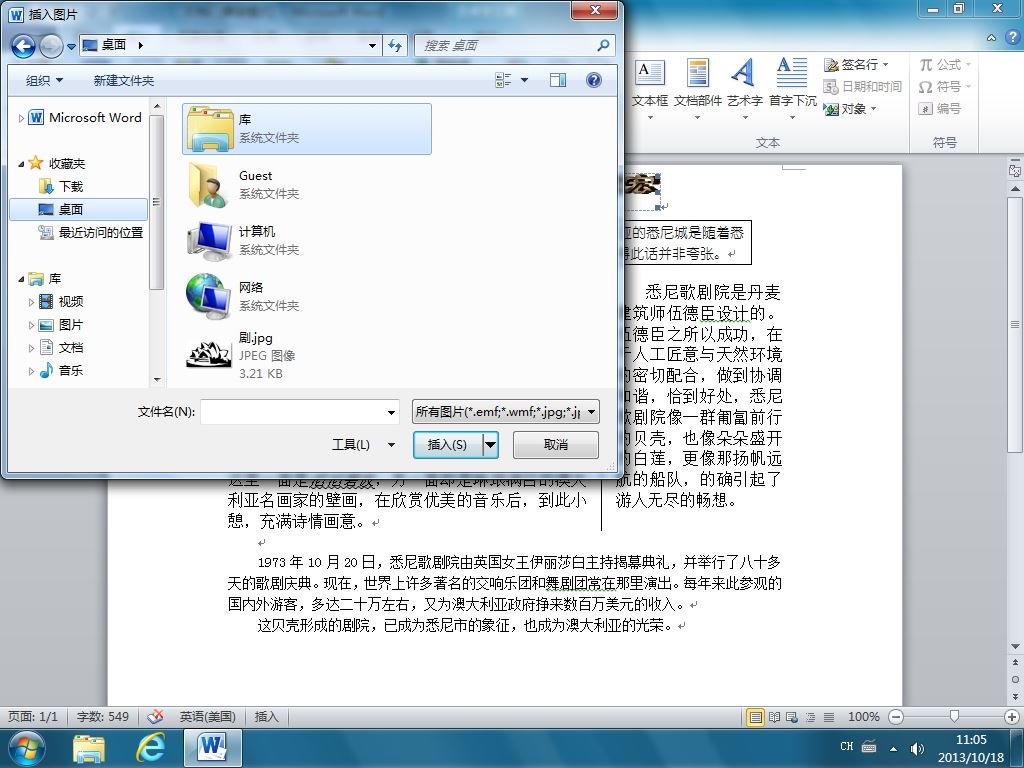Click the zoom slider handle
The image size is (1024, 768).
[954, 717]
